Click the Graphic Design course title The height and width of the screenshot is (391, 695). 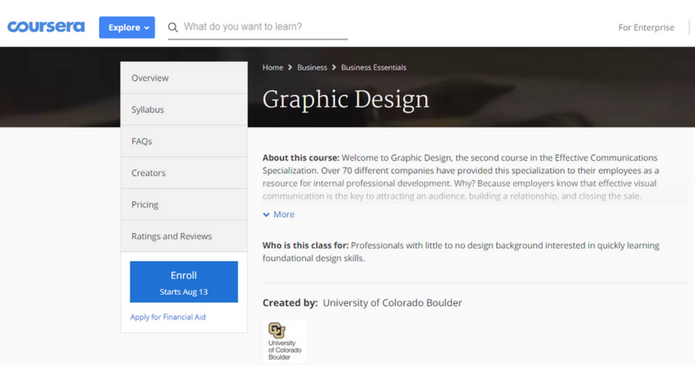click(346, 100)
